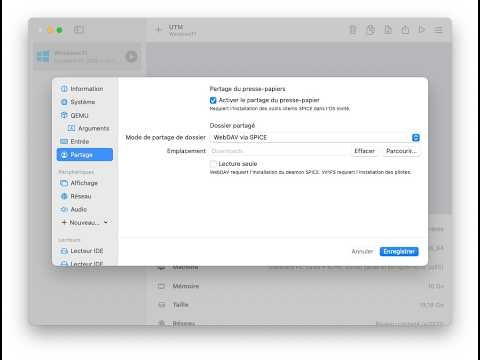The height and width of the screenshot is (360, 480).
Task: Click the Mémoire row in background window
Action: (300, 286)
